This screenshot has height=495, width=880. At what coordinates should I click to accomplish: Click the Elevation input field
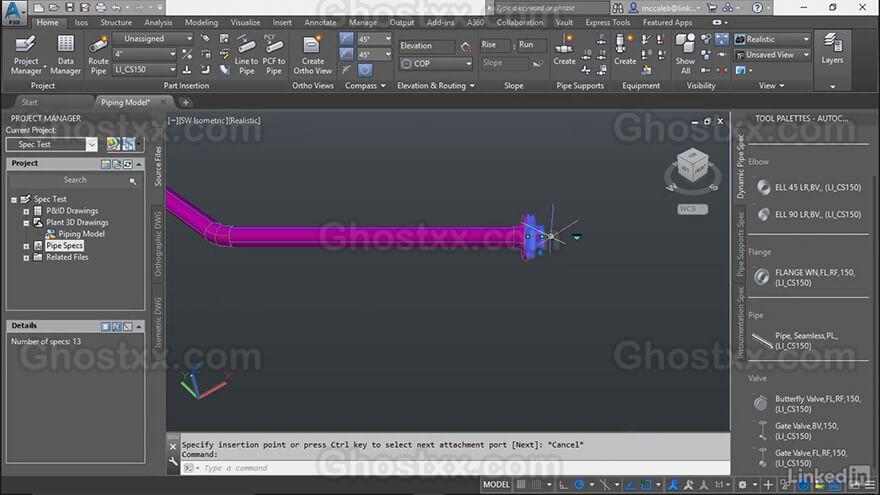pos(427,46)
